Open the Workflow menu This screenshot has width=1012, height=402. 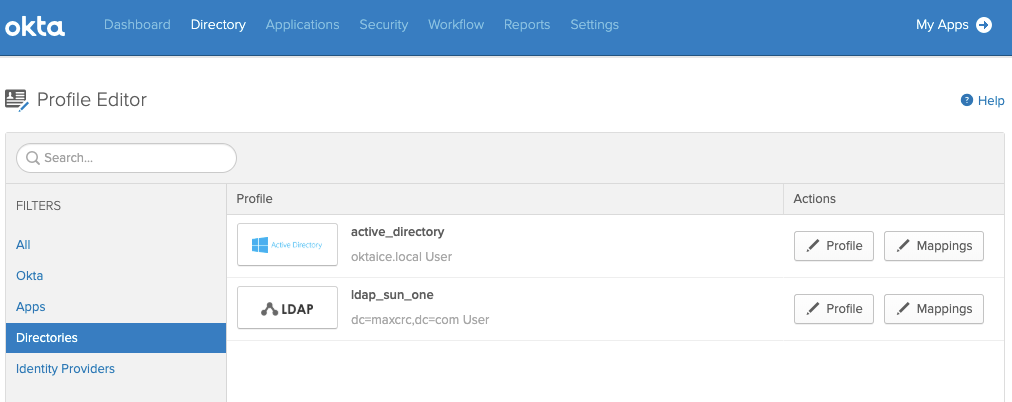click(x=456, y=25)
